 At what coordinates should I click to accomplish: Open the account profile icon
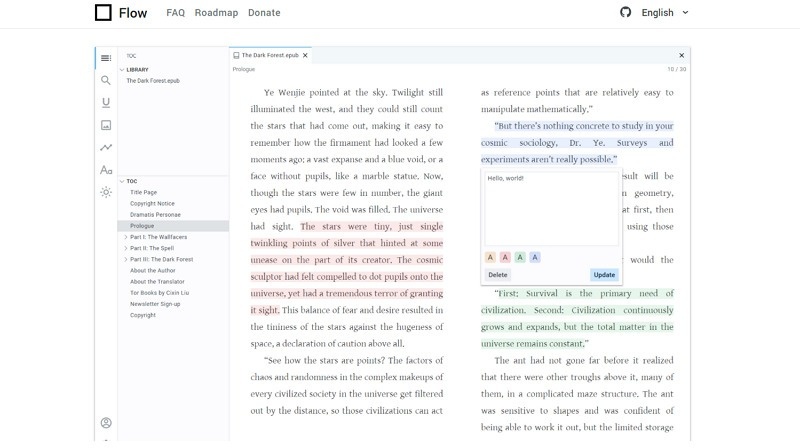(x=106, y=422)
